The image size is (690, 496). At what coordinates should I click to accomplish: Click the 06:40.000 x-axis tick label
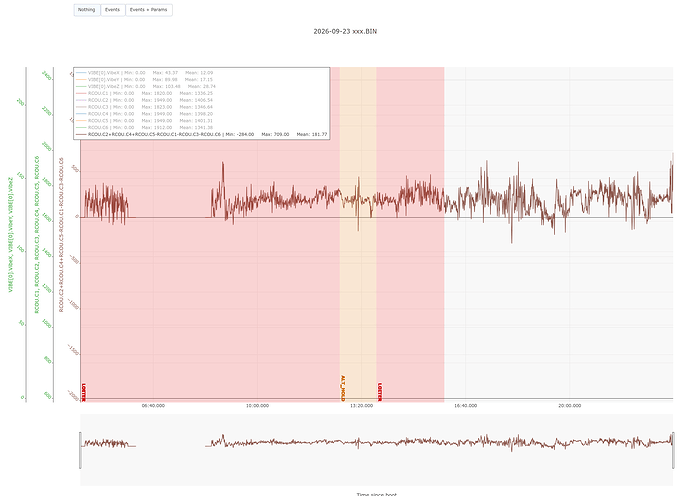(x=153, y=406)
